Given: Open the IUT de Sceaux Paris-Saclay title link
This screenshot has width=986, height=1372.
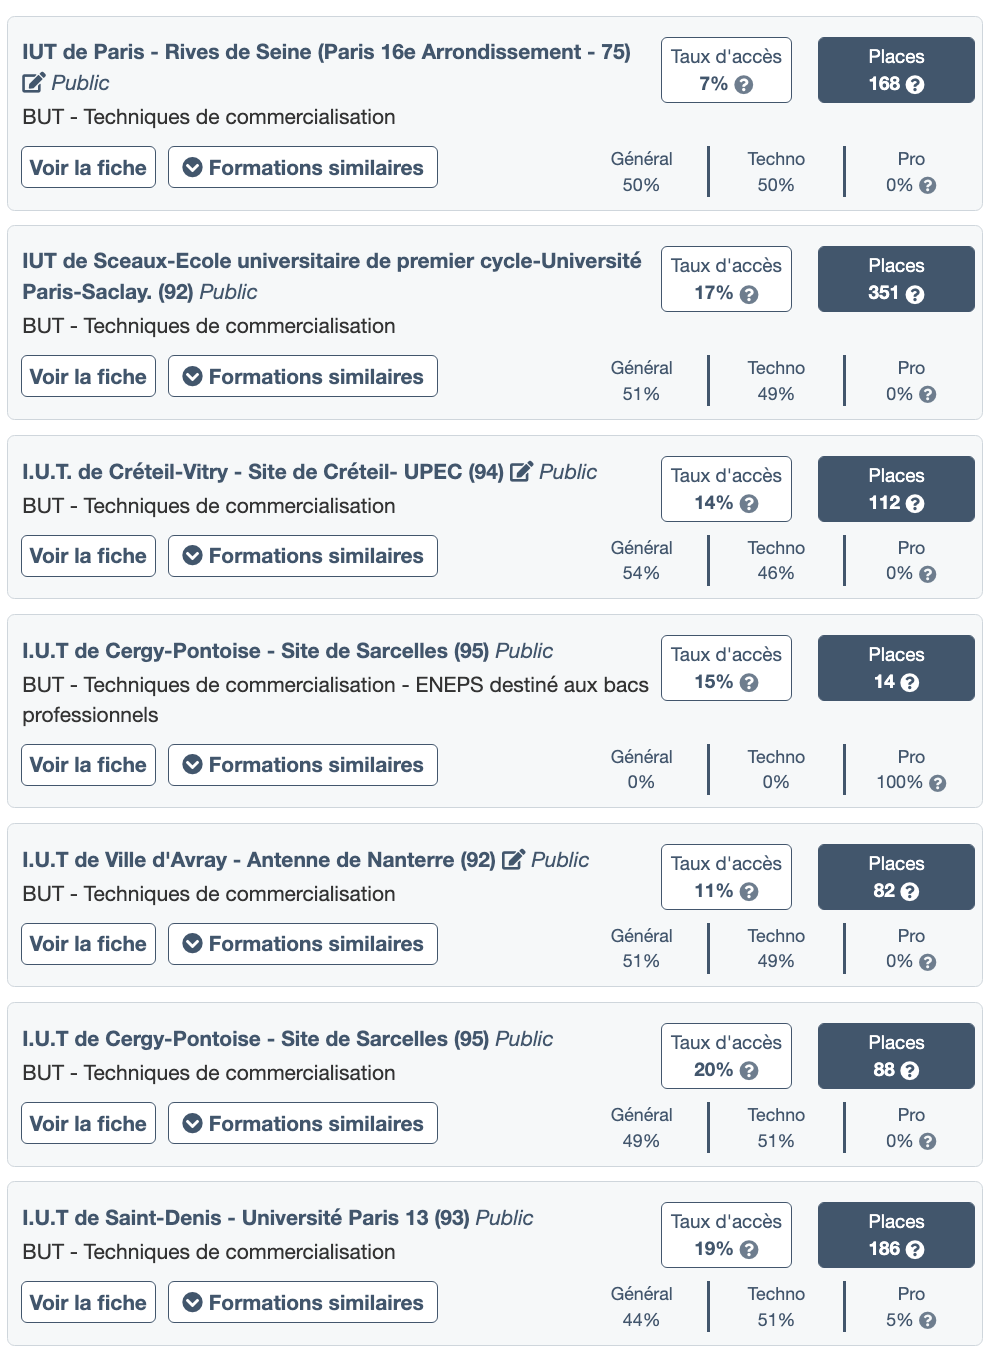Looking at the screenshot, I should pos(331,262).
